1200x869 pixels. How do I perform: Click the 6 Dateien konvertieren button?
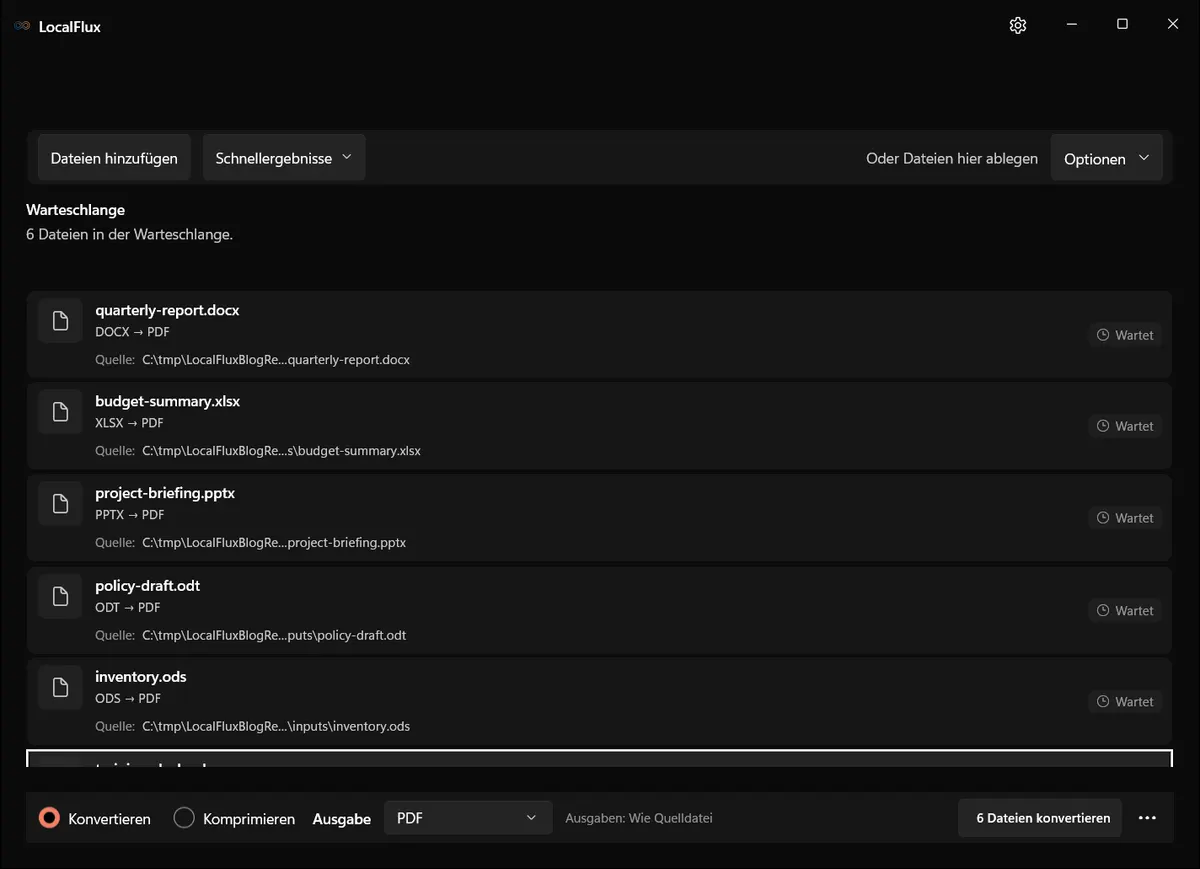click(x=1040, y=818)
